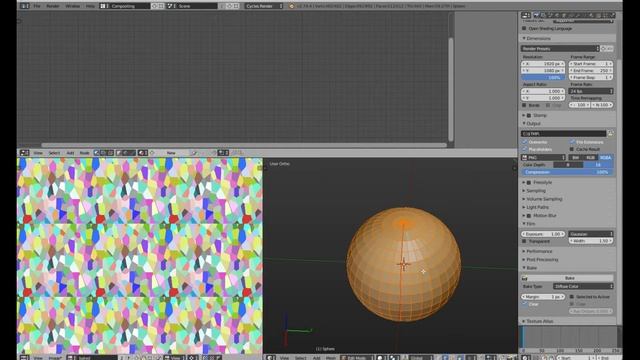The image size is (640, 360).
Task: Toggle the film Transparent checkbox
Action: click(524, 241)
